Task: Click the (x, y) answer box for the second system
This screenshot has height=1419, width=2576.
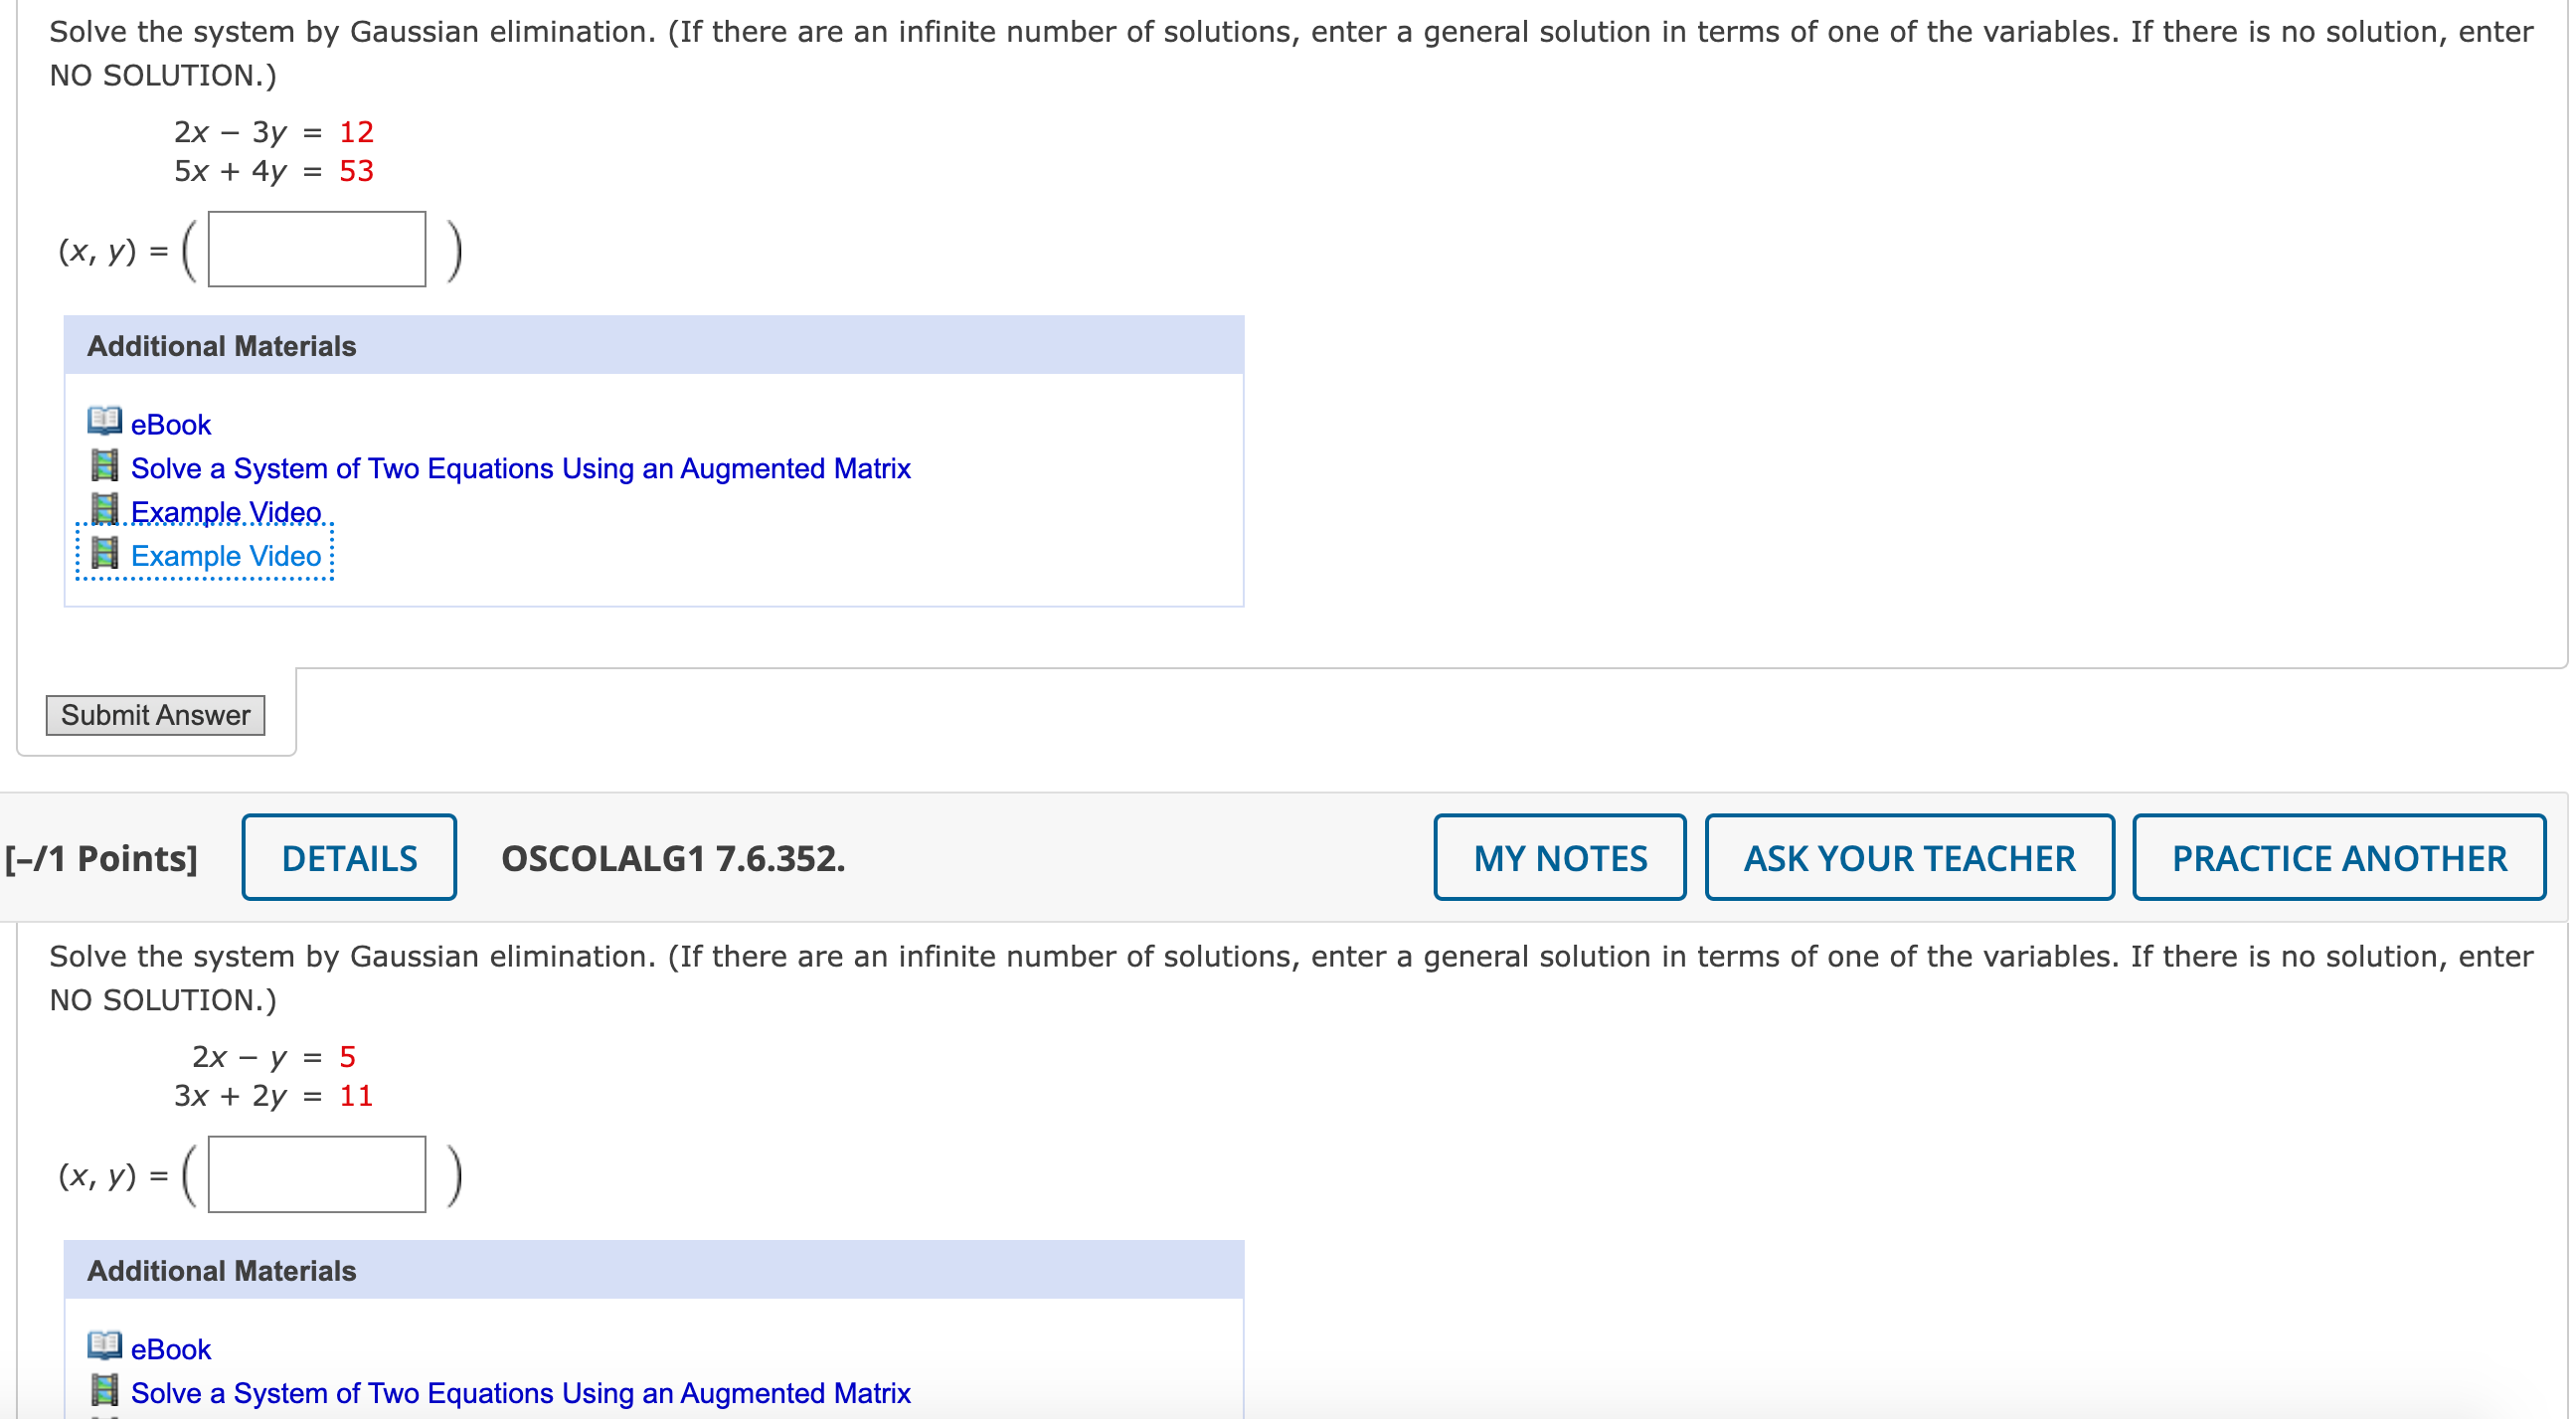Action: pos(316,1174)
